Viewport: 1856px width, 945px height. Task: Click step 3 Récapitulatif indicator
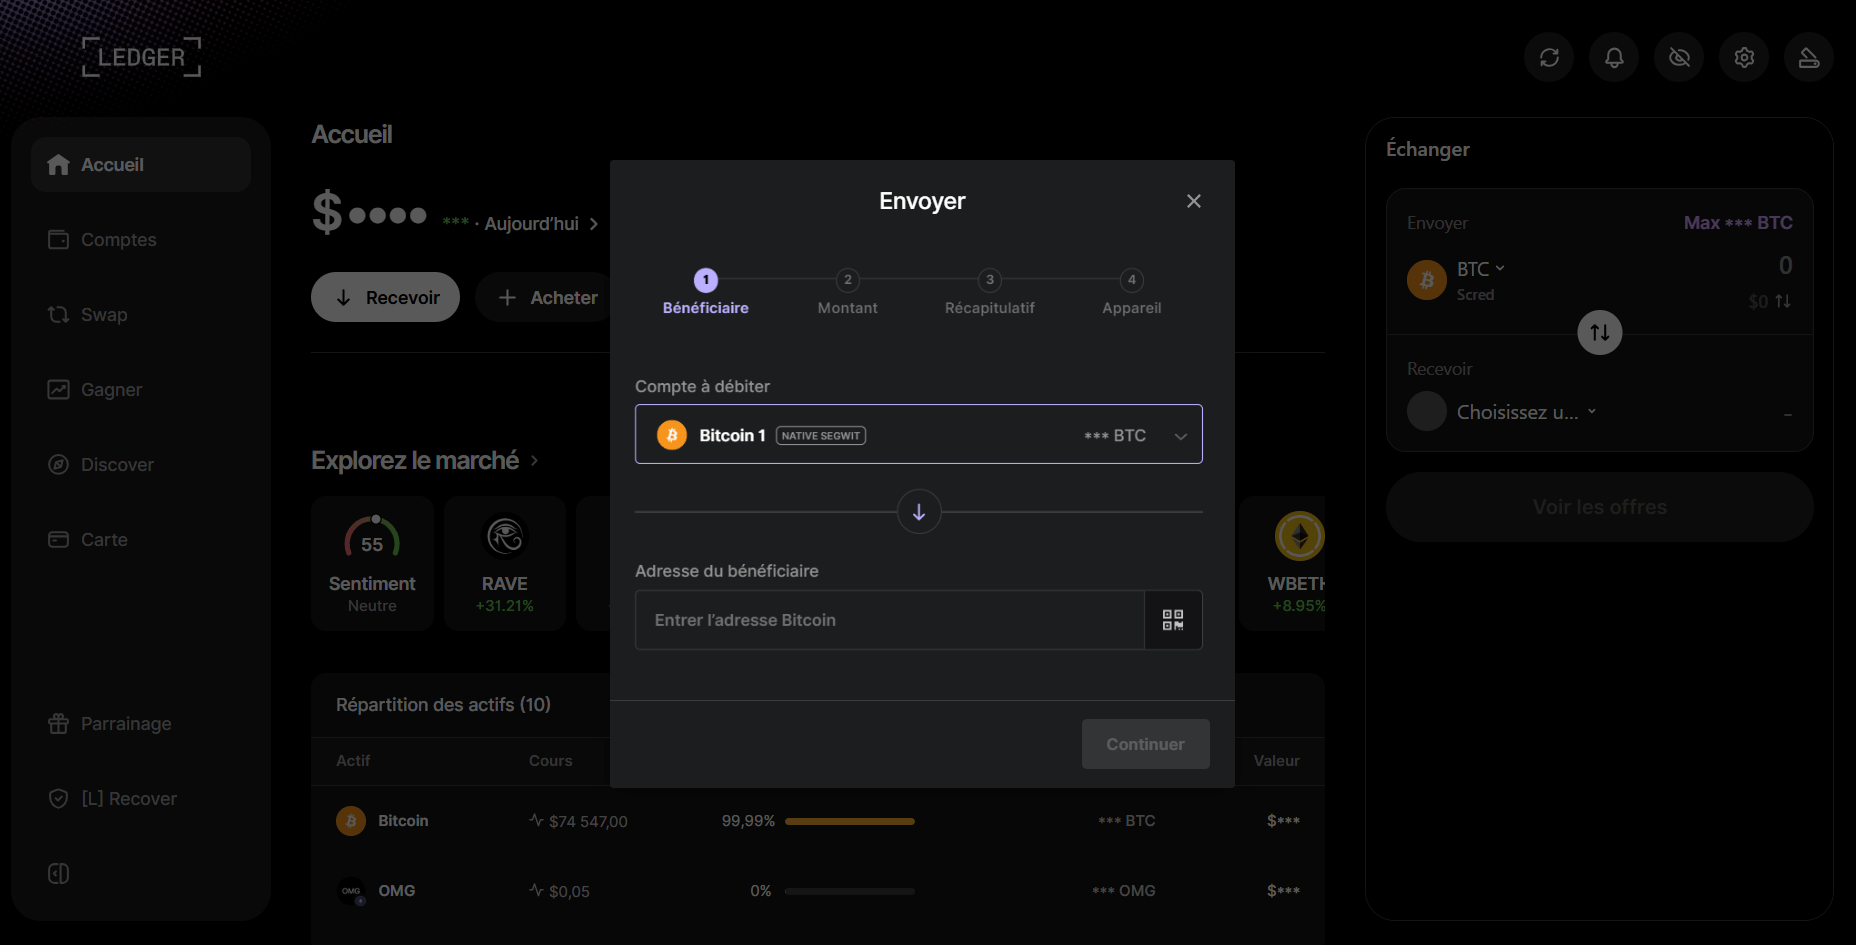point(990,292)
